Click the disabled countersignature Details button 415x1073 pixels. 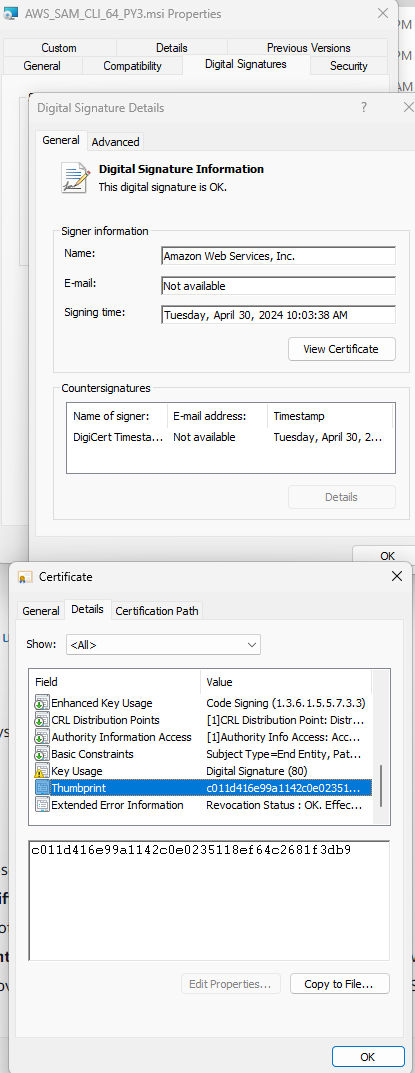(x=342, y=497)
